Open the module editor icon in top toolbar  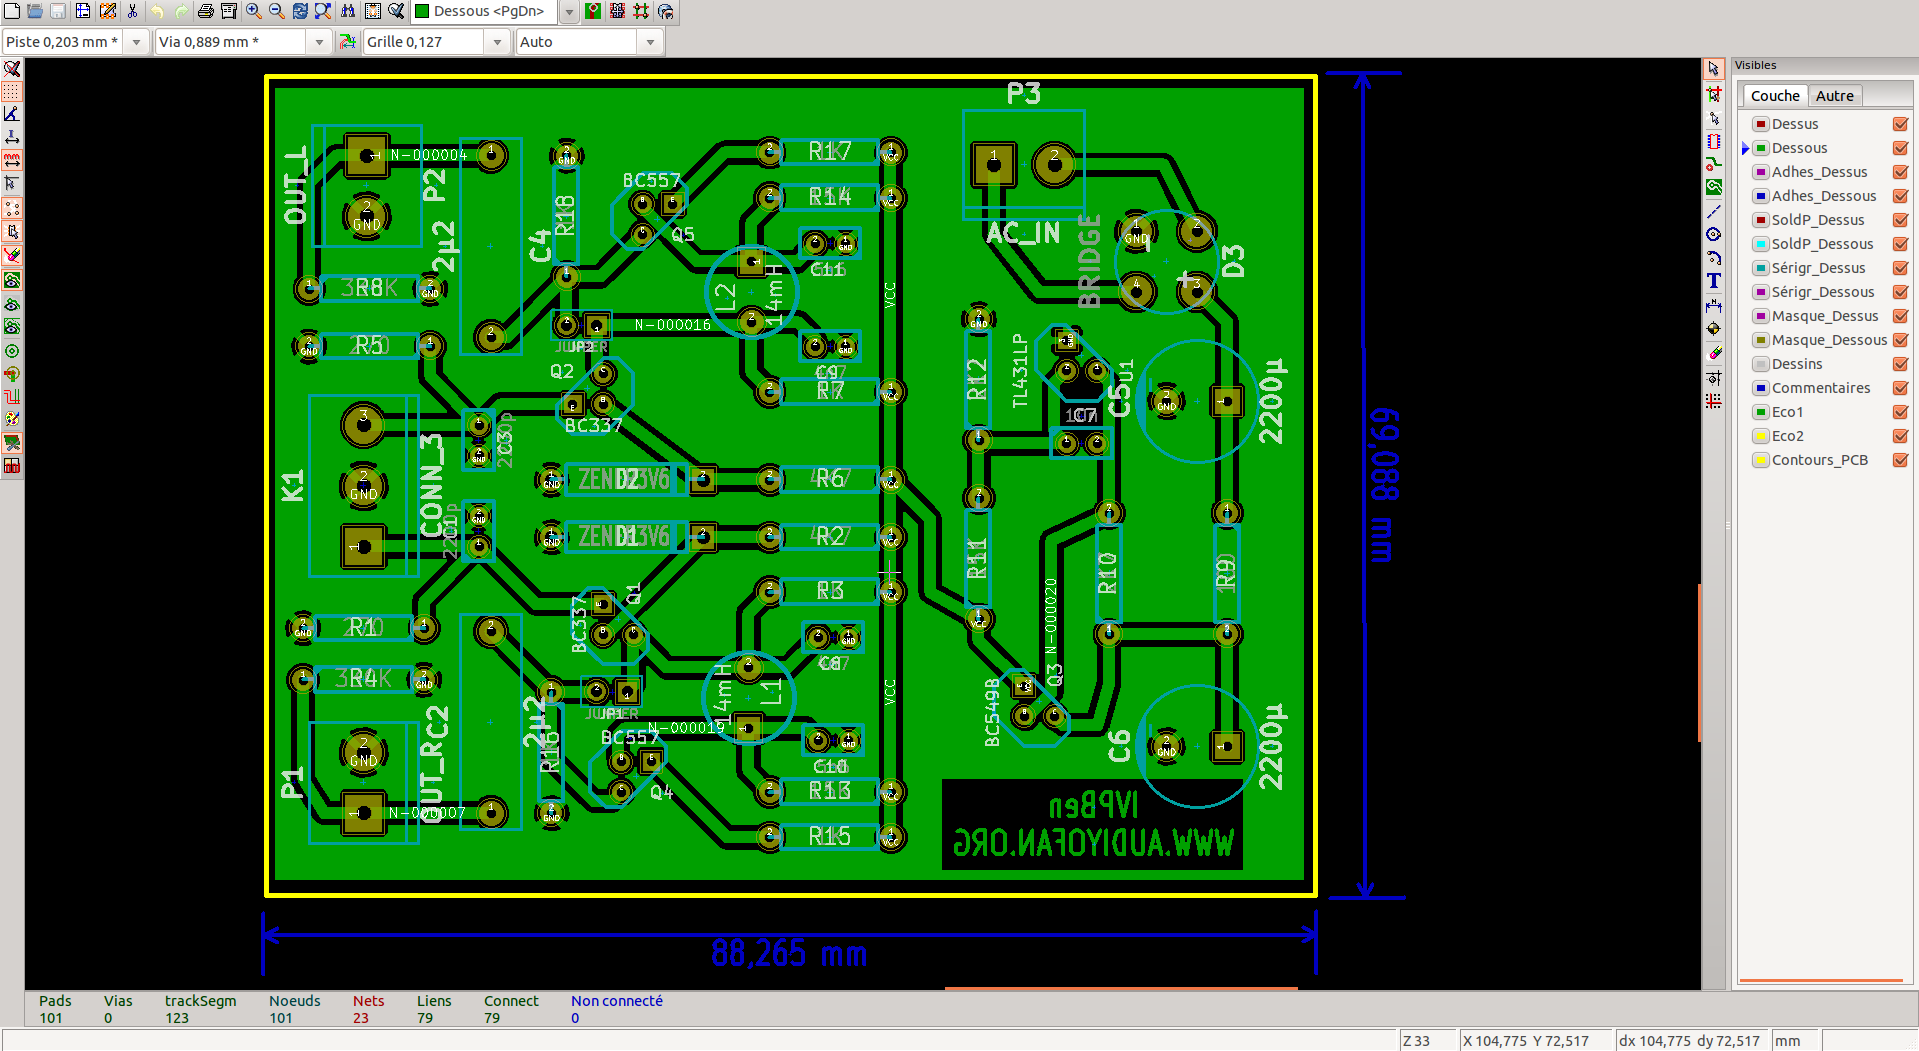click(x=108, y=11)
